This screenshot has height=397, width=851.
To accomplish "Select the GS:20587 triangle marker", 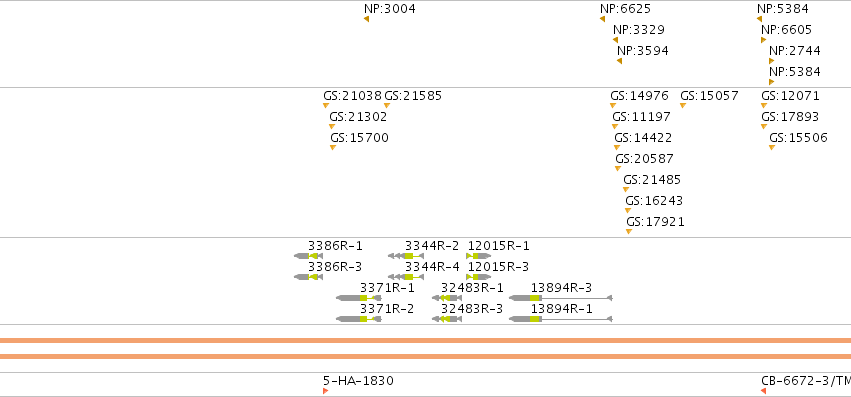I will point(618,169).
